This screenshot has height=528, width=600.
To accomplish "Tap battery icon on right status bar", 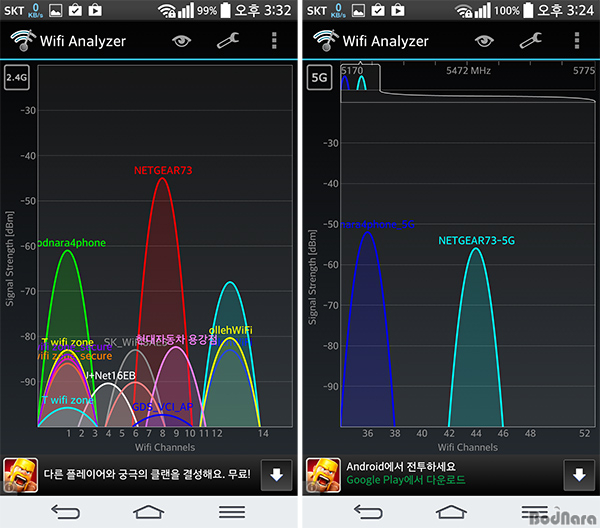I will (x=528, y=10).
